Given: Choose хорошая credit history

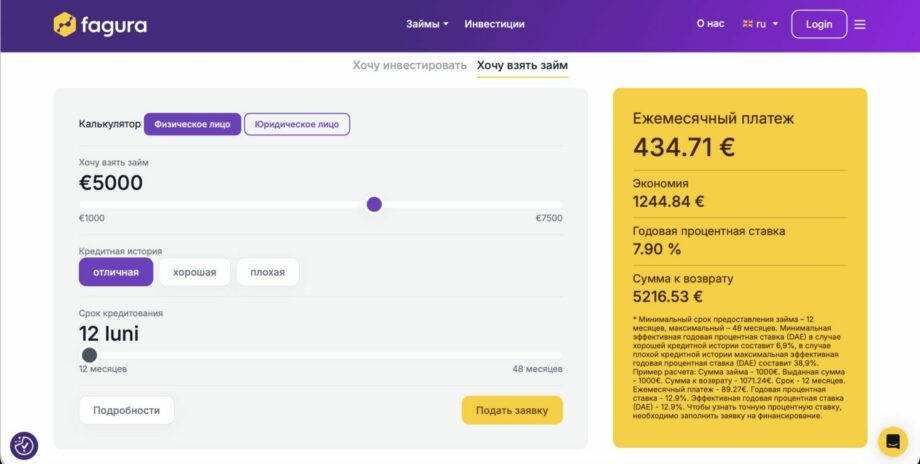Looking at the screenshot, I should tap(194, 272).
